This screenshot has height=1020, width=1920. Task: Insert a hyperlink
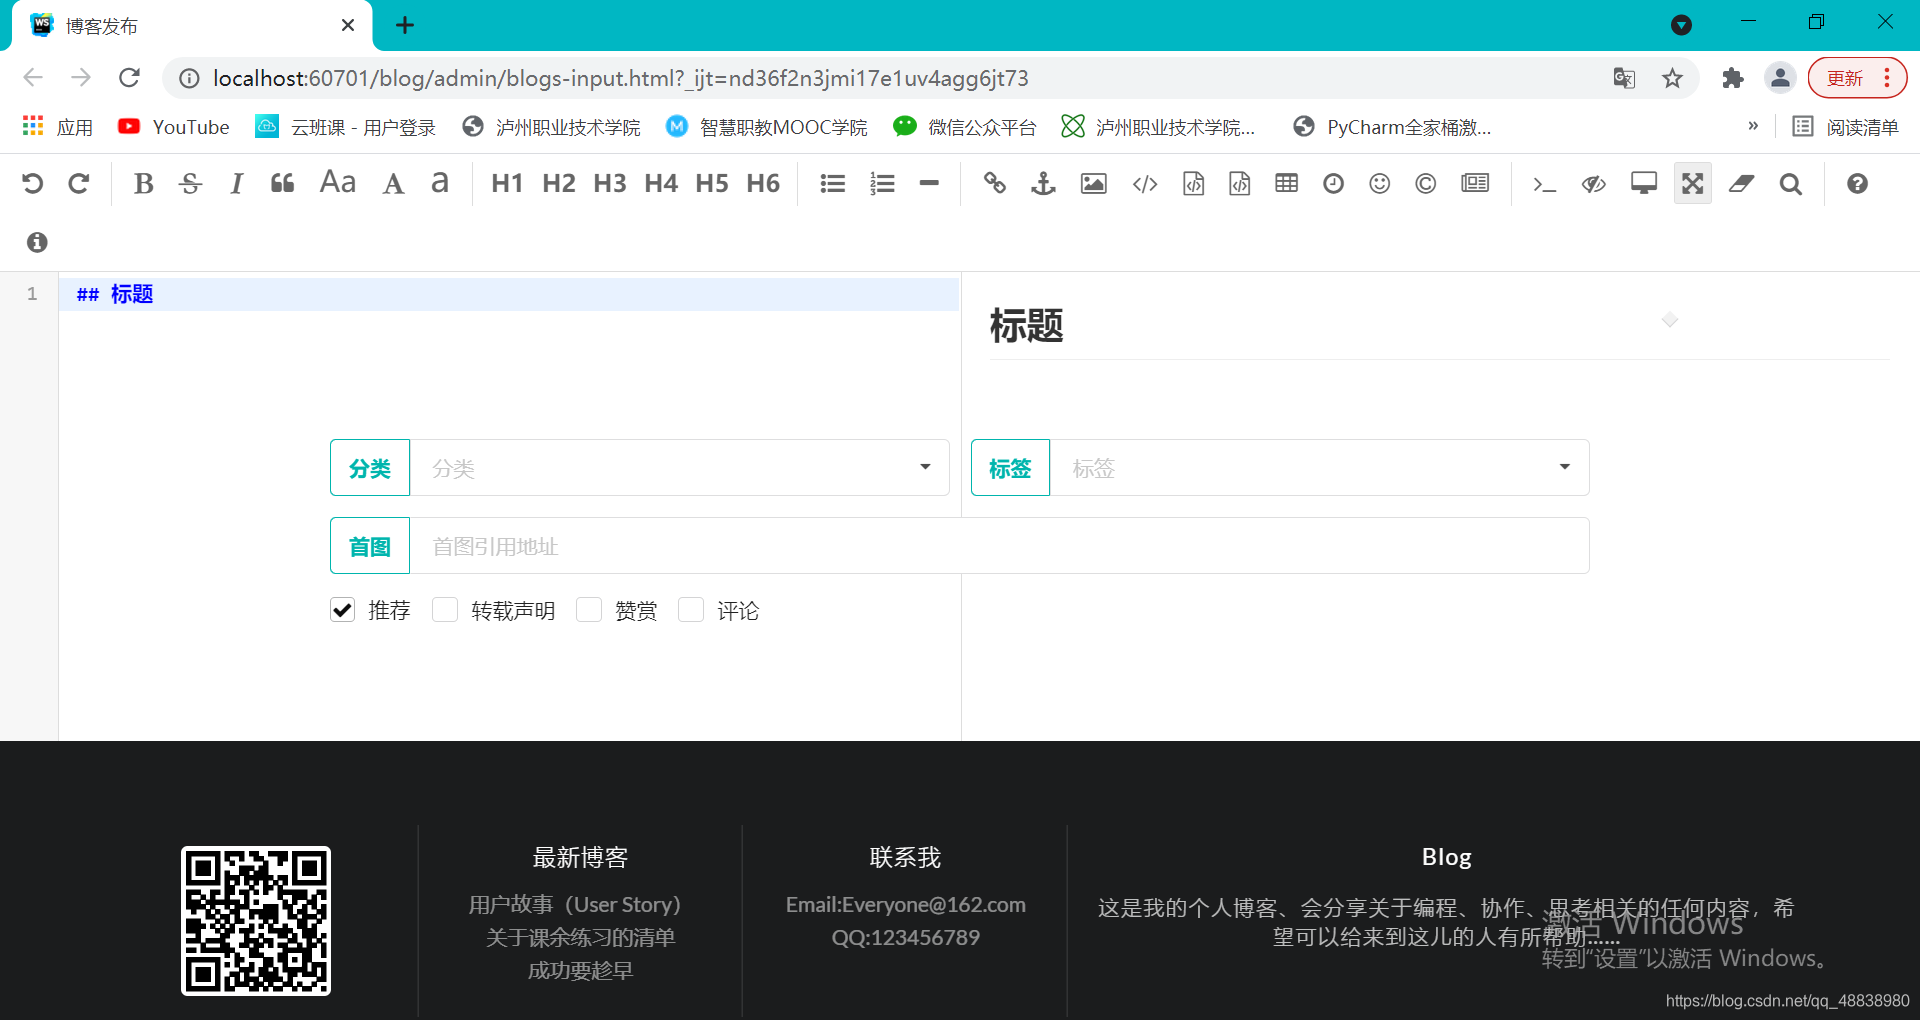pyautogui.click(x=994, y=183)
